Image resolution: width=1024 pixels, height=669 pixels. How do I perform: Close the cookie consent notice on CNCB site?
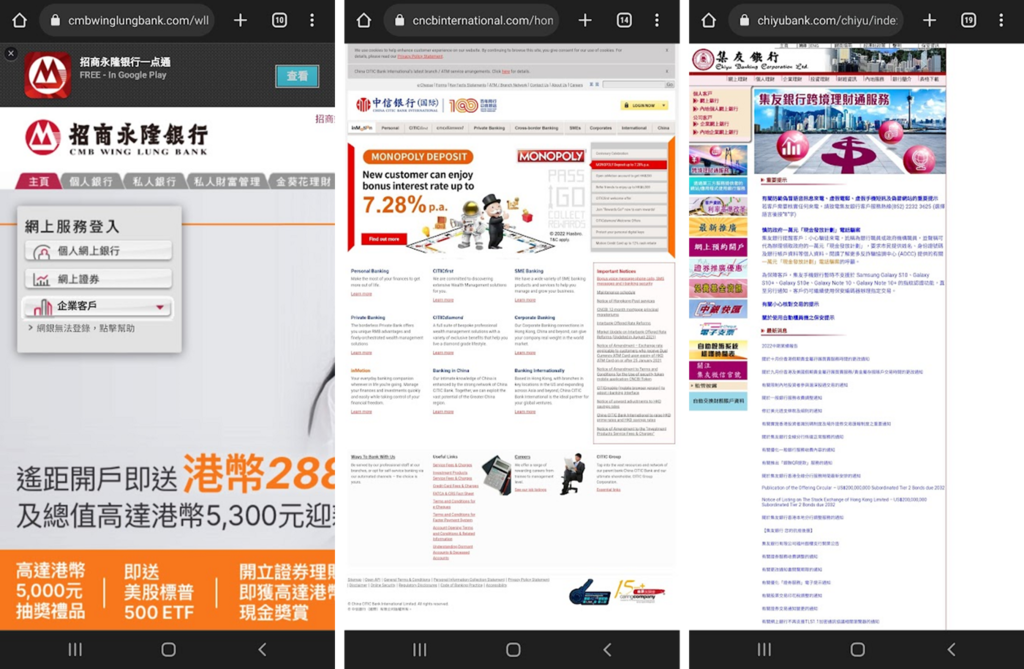pos(667,50)
